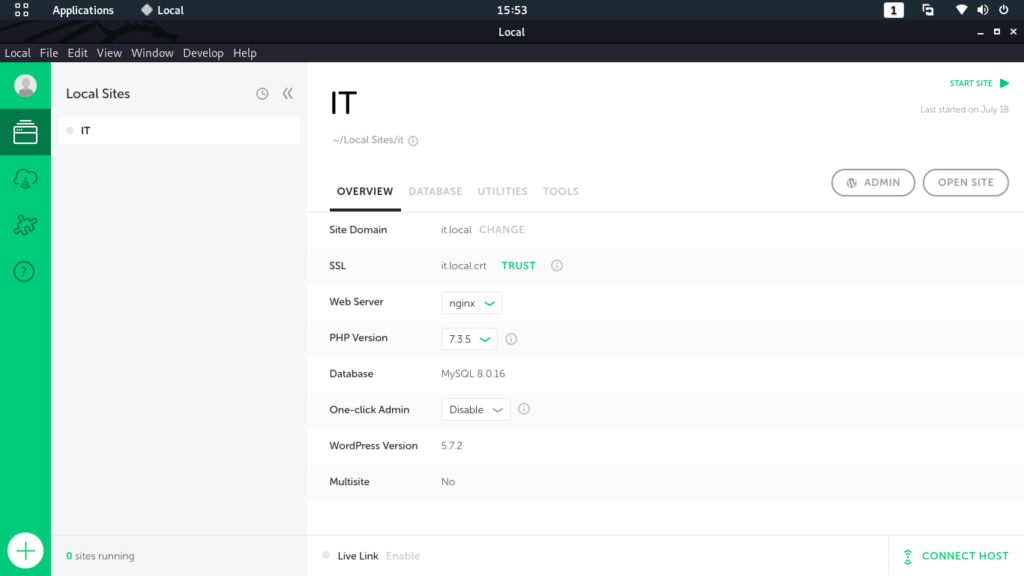Open the Local menu

pyautogui.click(x=18, y=53)
